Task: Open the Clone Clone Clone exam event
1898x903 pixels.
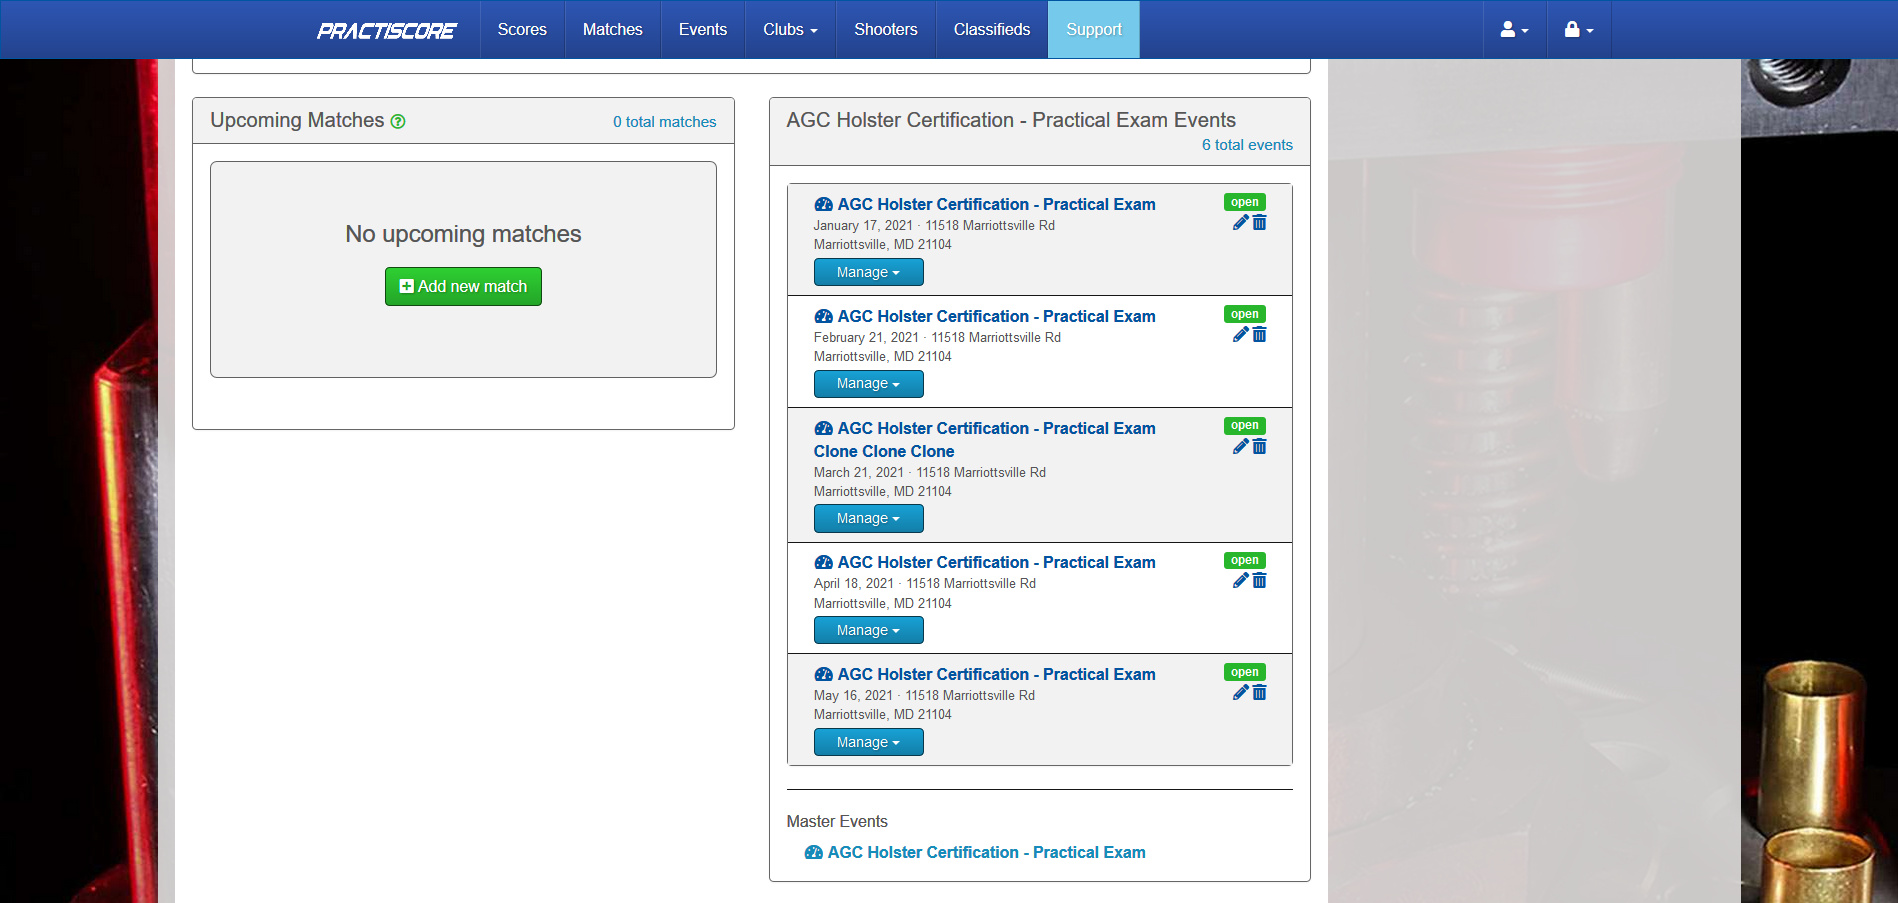Action: point(985,440)
